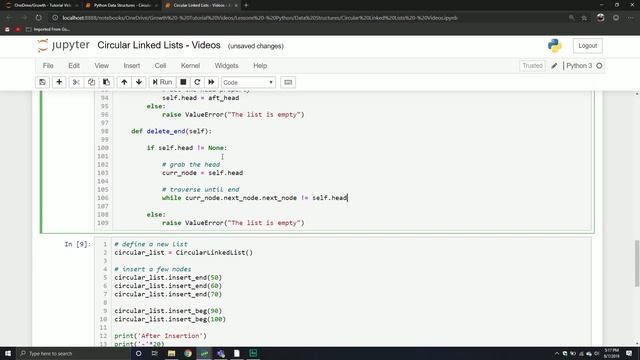Open the View menu
Screen dimensions: 640x360
tap(102, 66)
